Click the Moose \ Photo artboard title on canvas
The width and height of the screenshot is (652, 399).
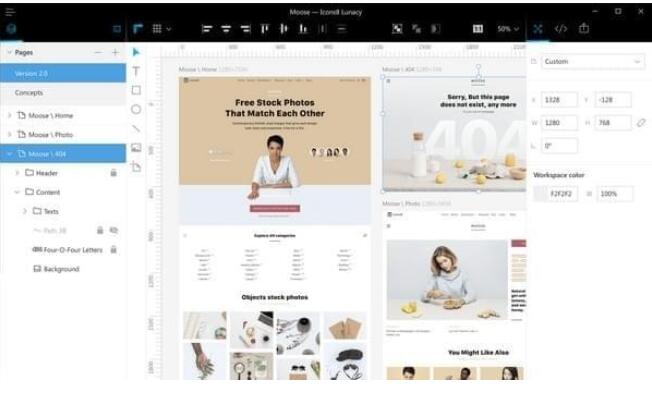(401, 204)
